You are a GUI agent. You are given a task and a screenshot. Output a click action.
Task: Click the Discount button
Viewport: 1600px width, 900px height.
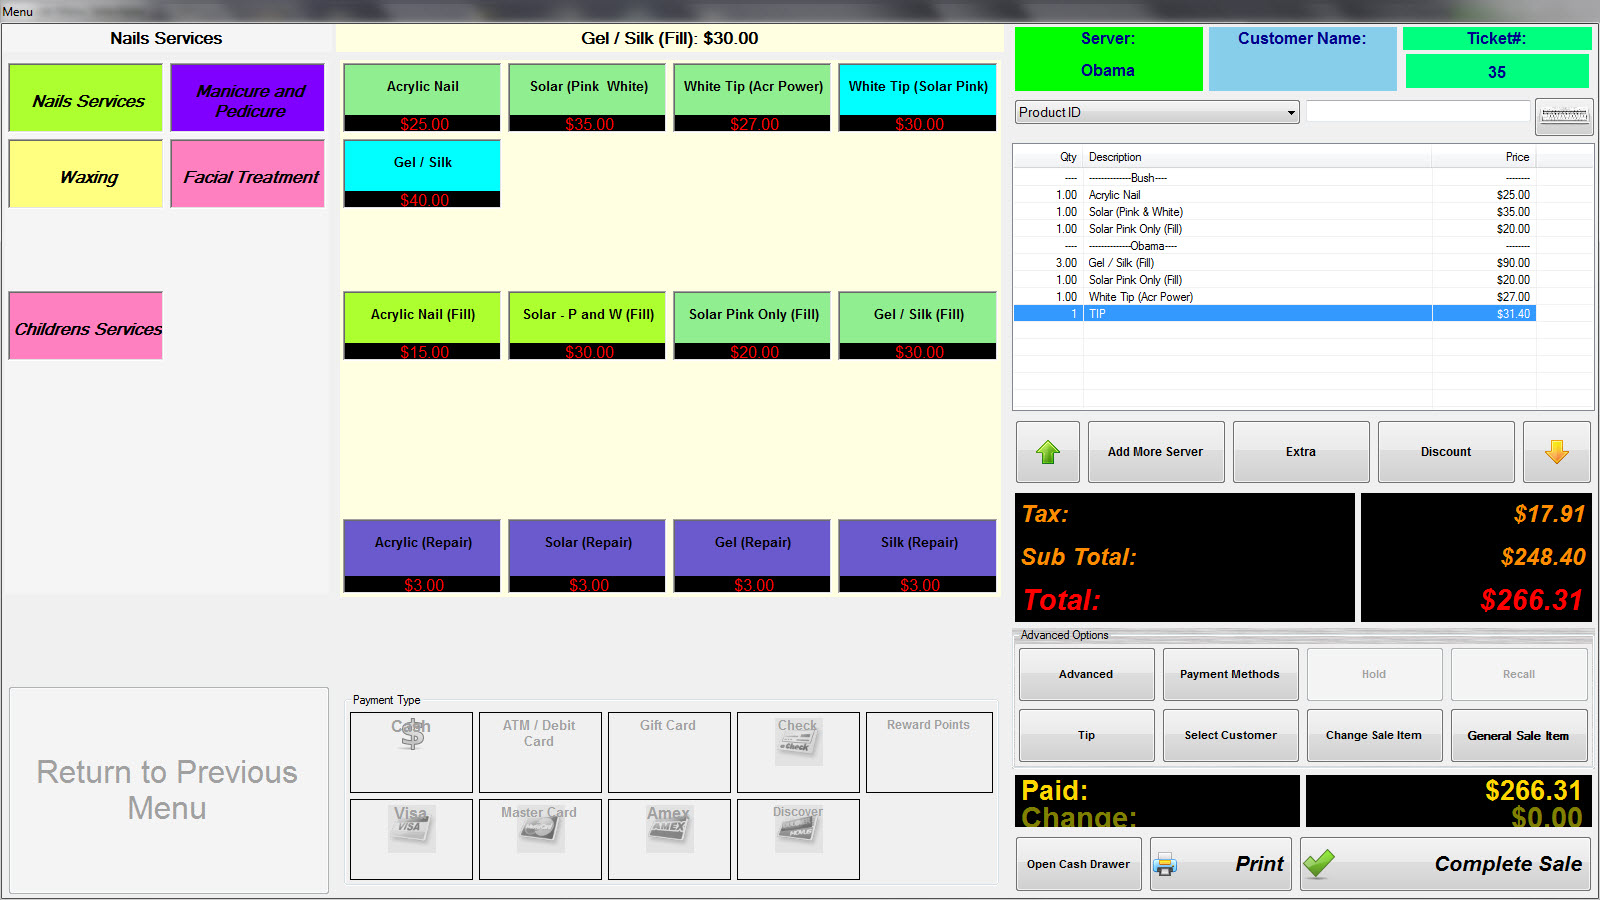(1445, 452)
